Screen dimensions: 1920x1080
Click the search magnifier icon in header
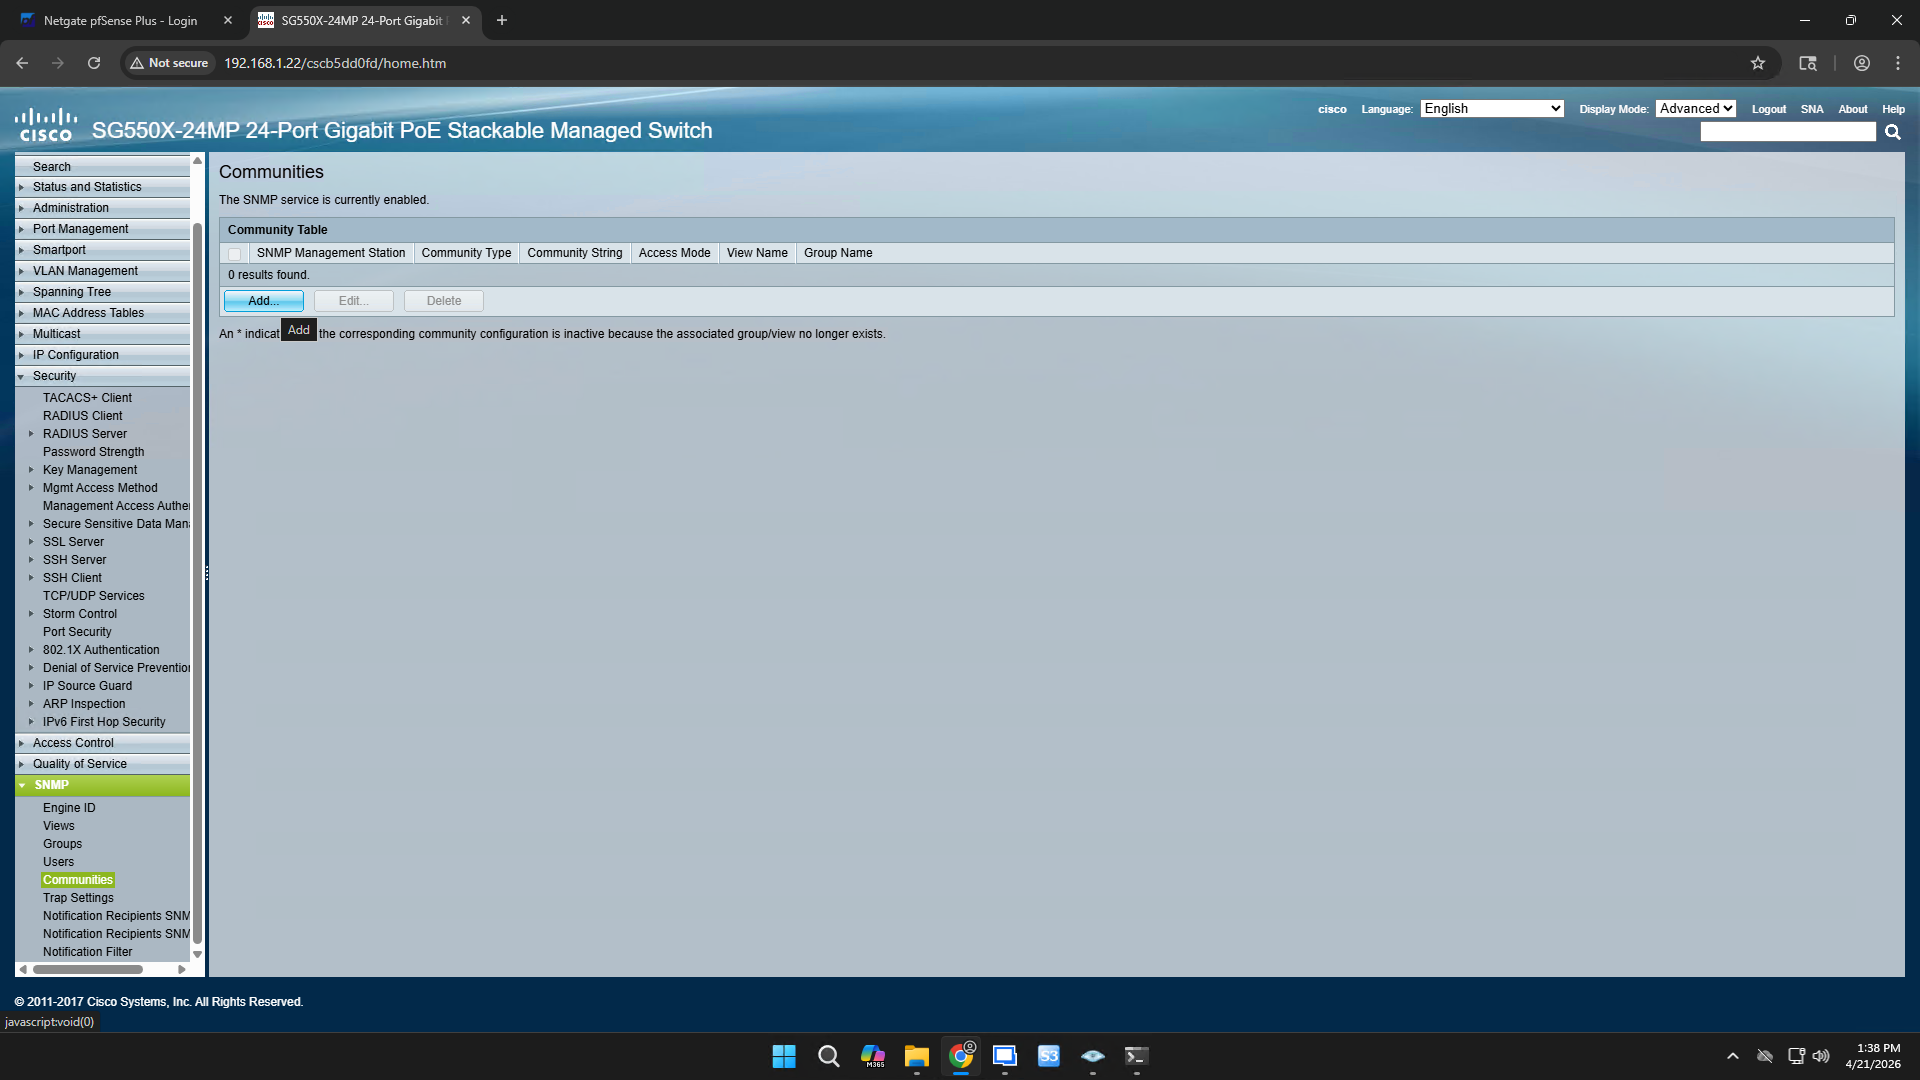1892,132
